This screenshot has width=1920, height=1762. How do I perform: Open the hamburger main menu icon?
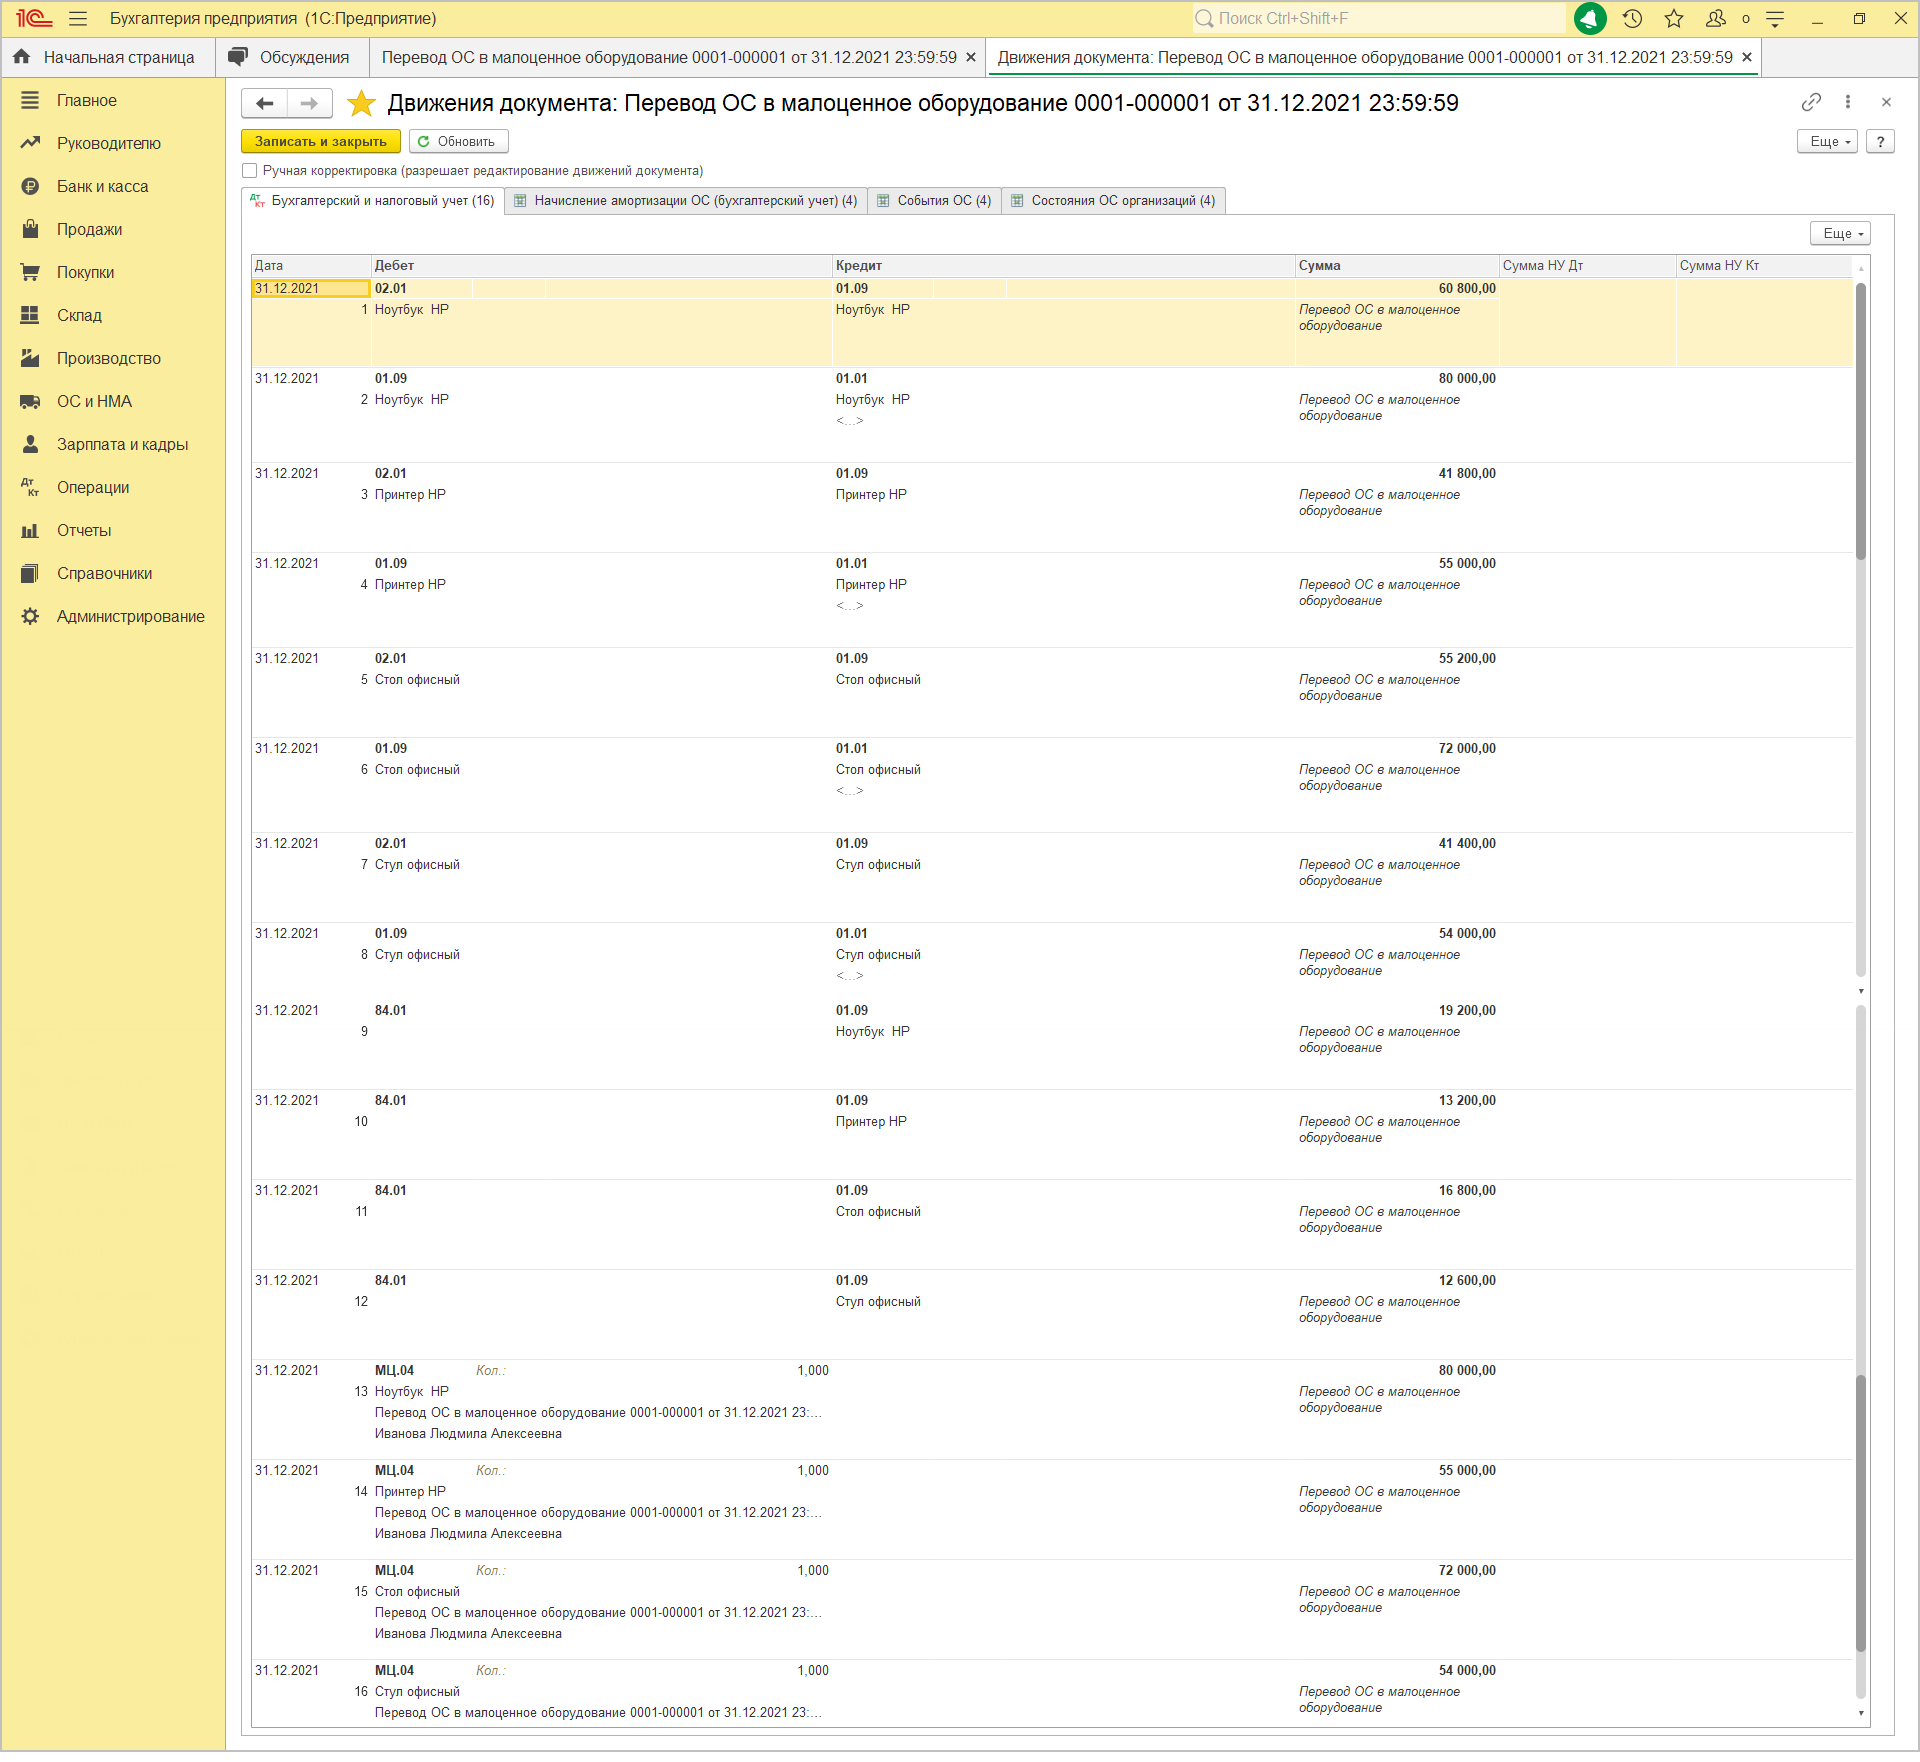[78, 18]
